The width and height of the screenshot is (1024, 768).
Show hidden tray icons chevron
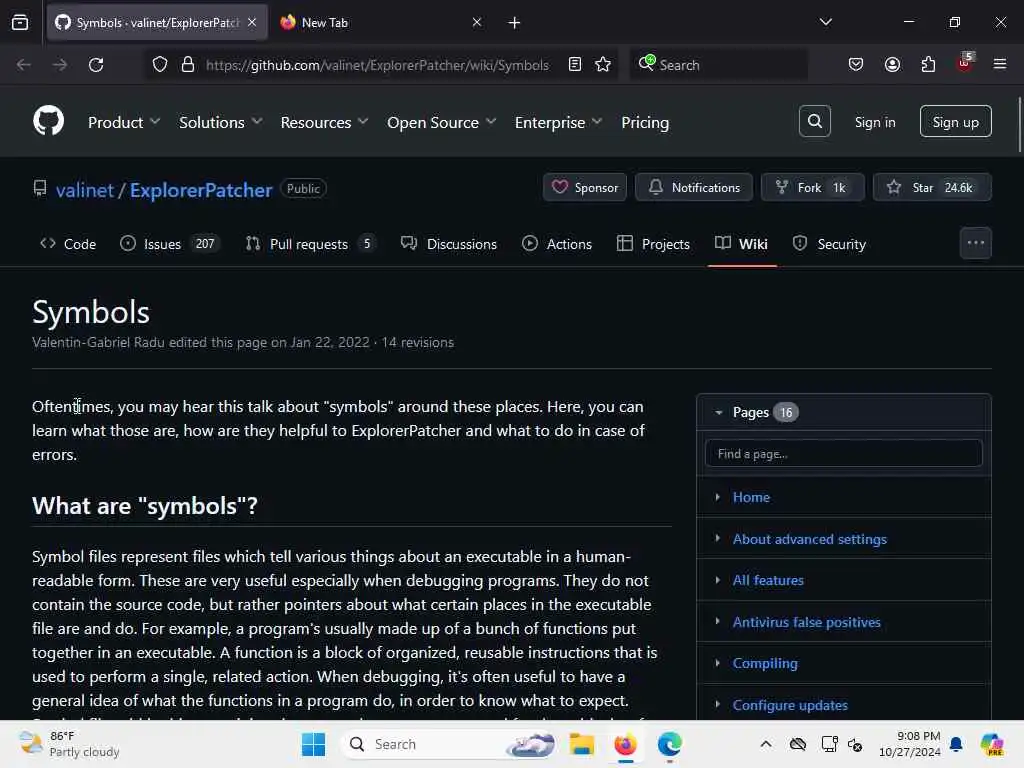(x=766, y=744)
